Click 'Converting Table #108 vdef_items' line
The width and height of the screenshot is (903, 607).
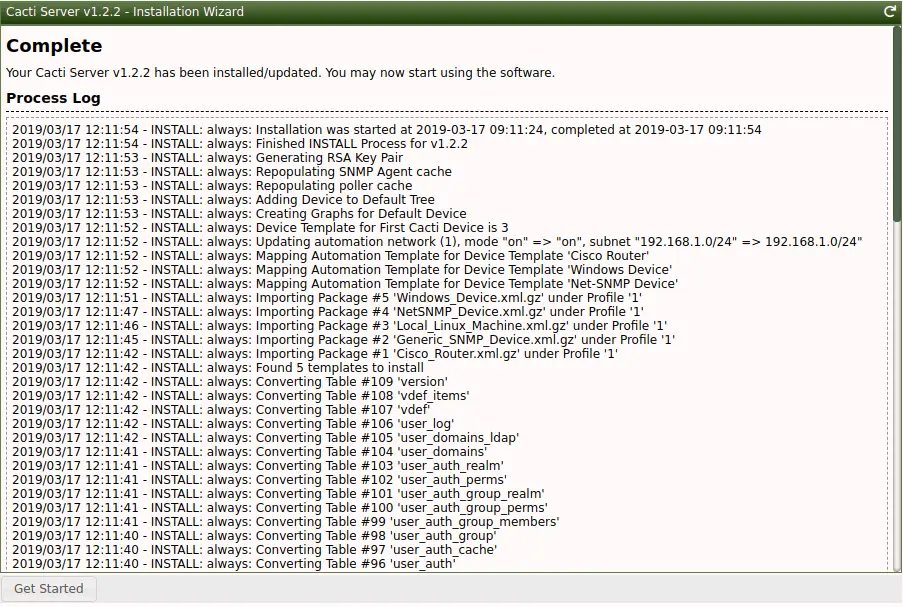(x=241, y=396)
